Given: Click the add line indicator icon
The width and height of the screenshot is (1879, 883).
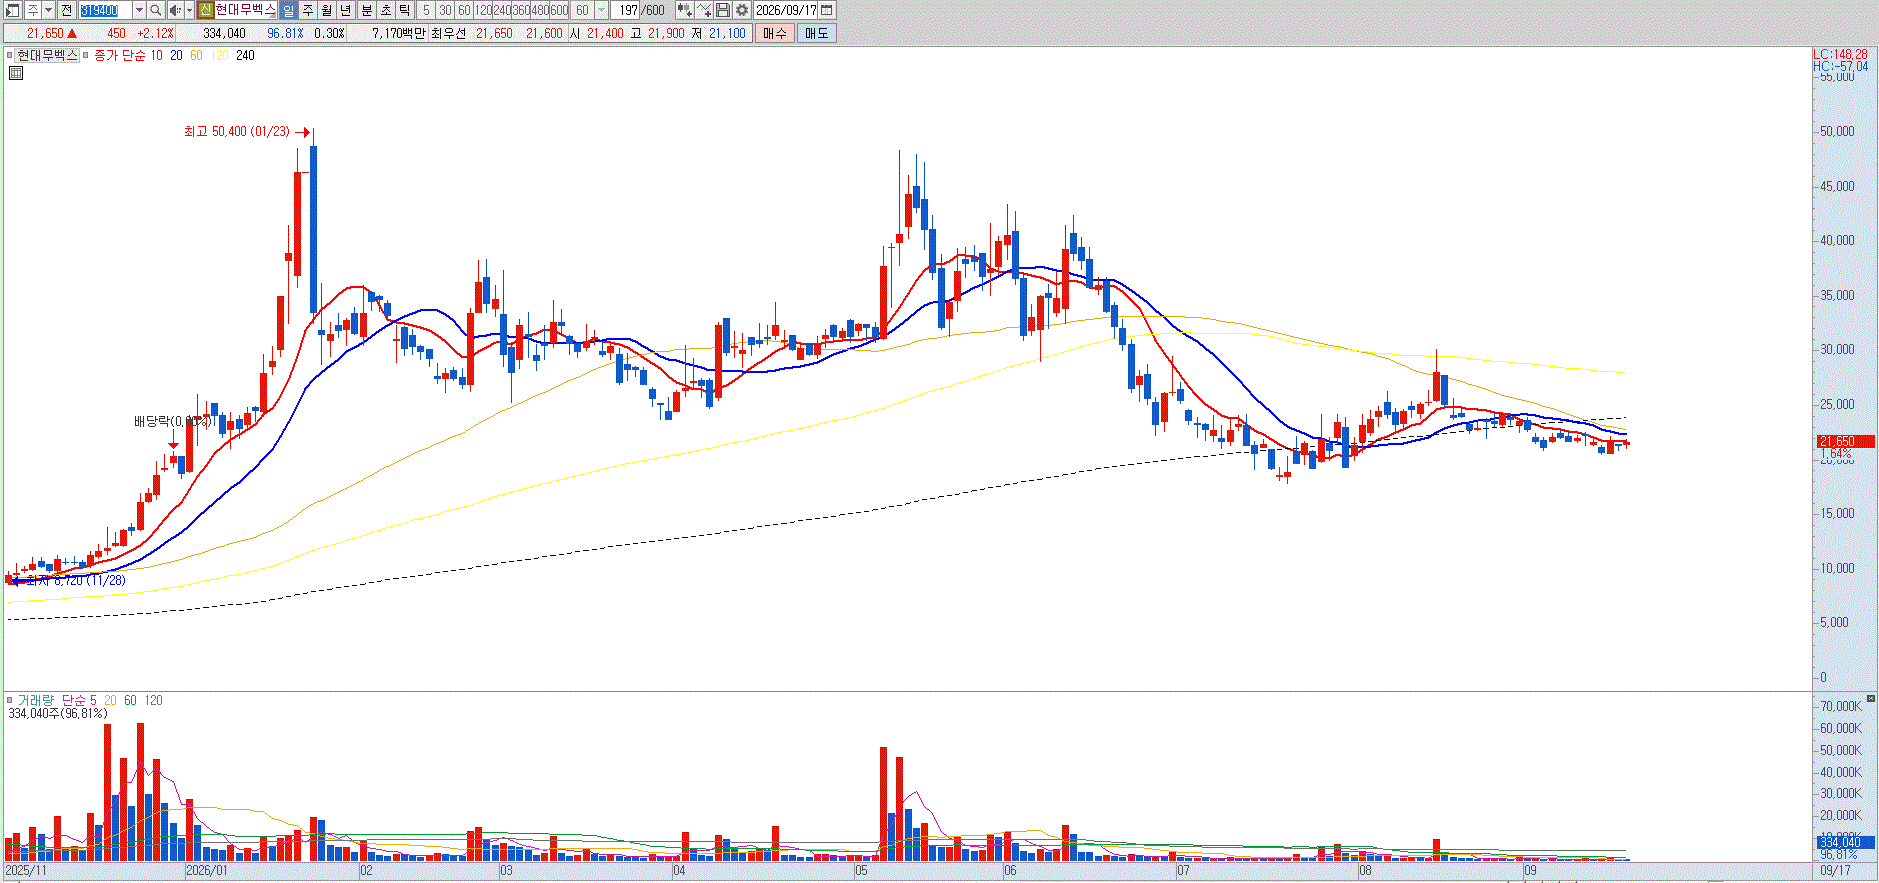Looking at the screenshot, I should (704, 10).
